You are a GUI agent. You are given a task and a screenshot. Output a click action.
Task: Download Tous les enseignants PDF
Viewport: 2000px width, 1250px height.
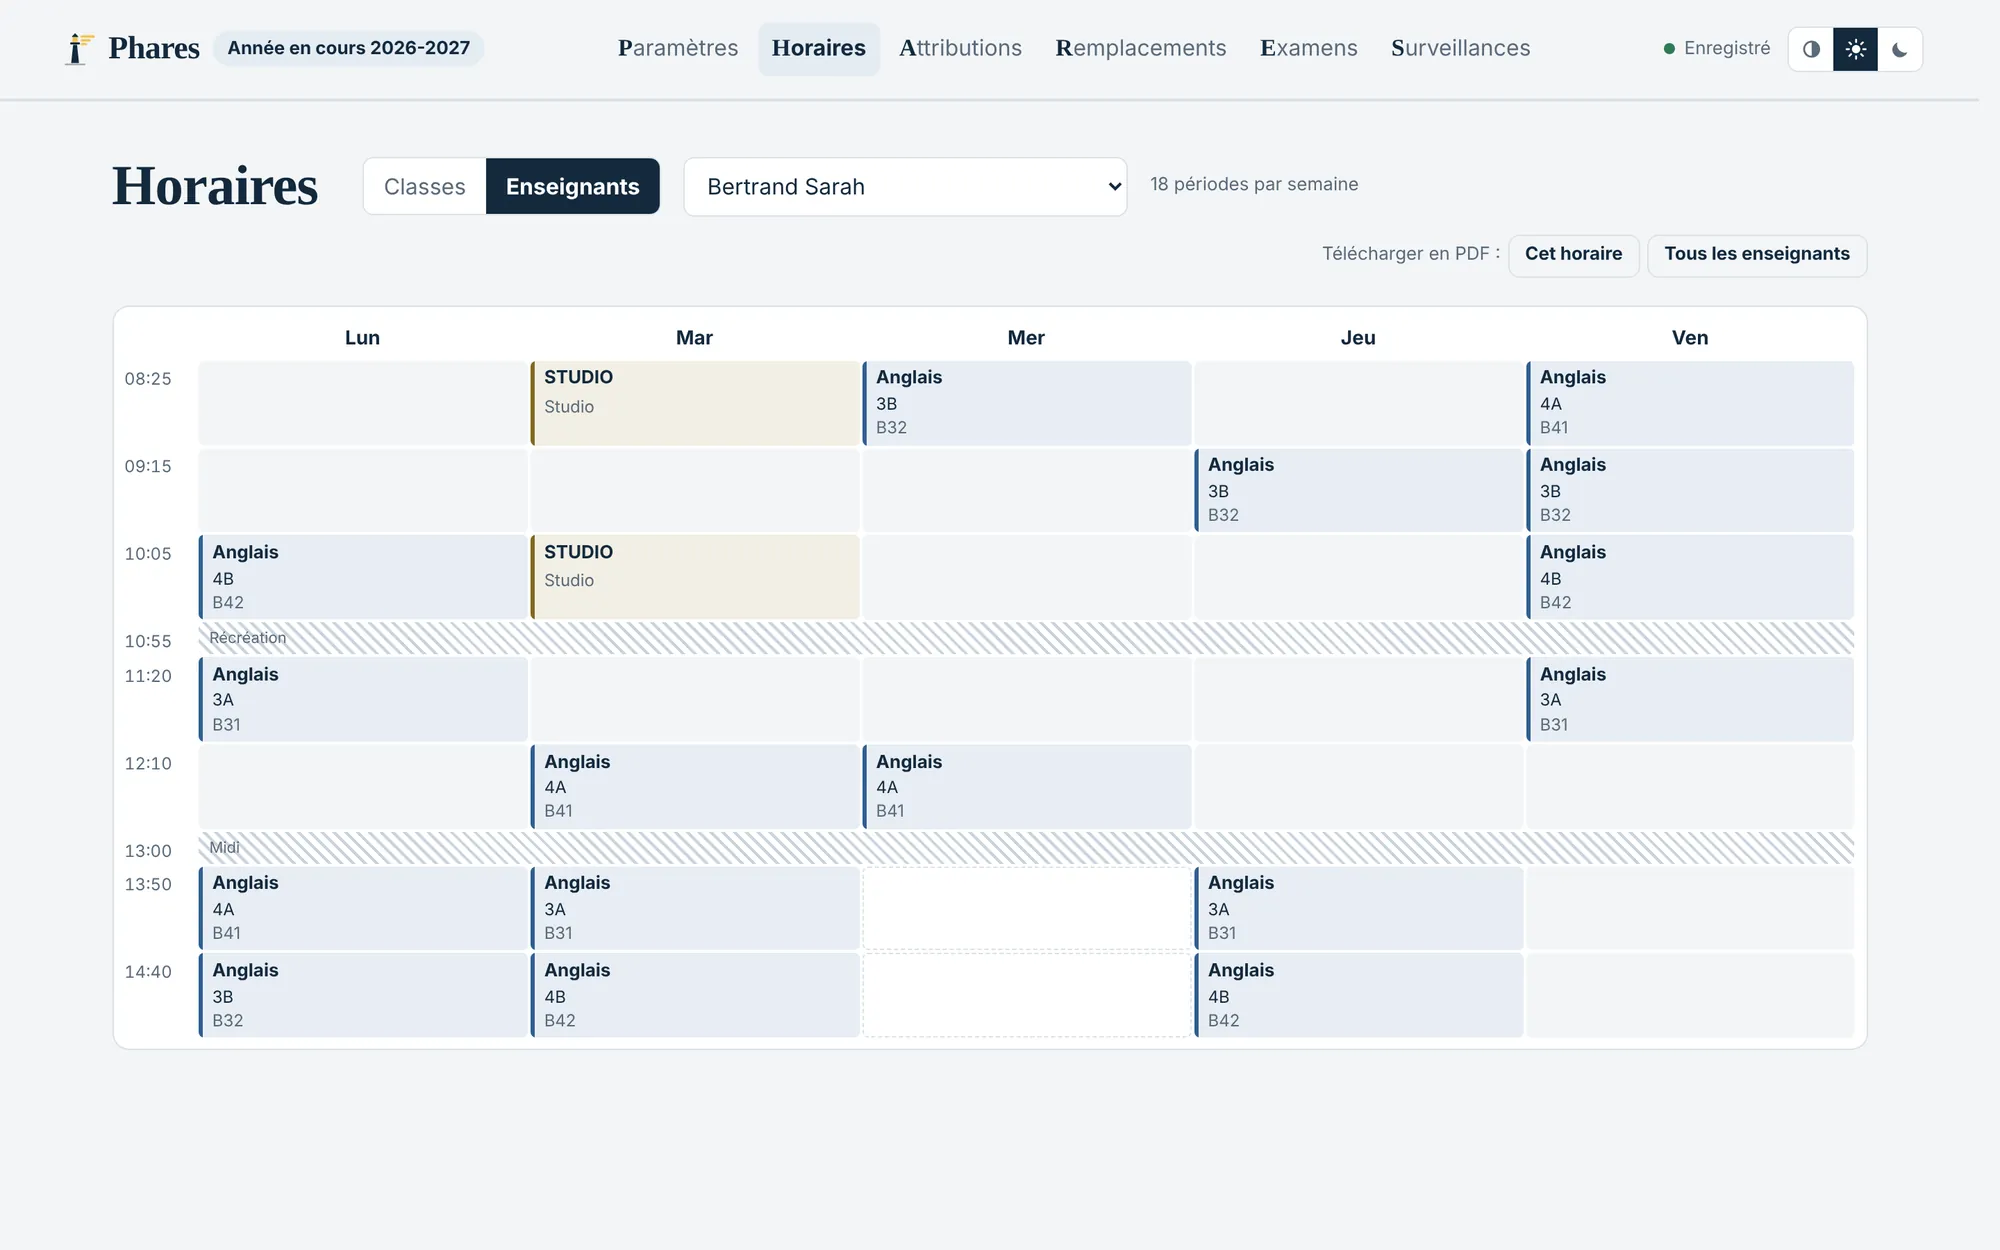(x=1757, y=254)
